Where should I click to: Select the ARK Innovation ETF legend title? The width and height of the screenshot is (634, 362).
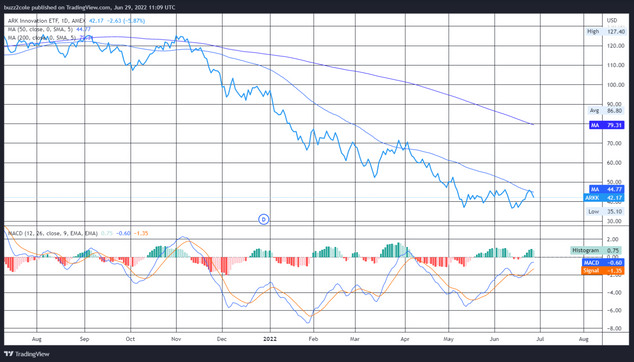tap(47, 21)
